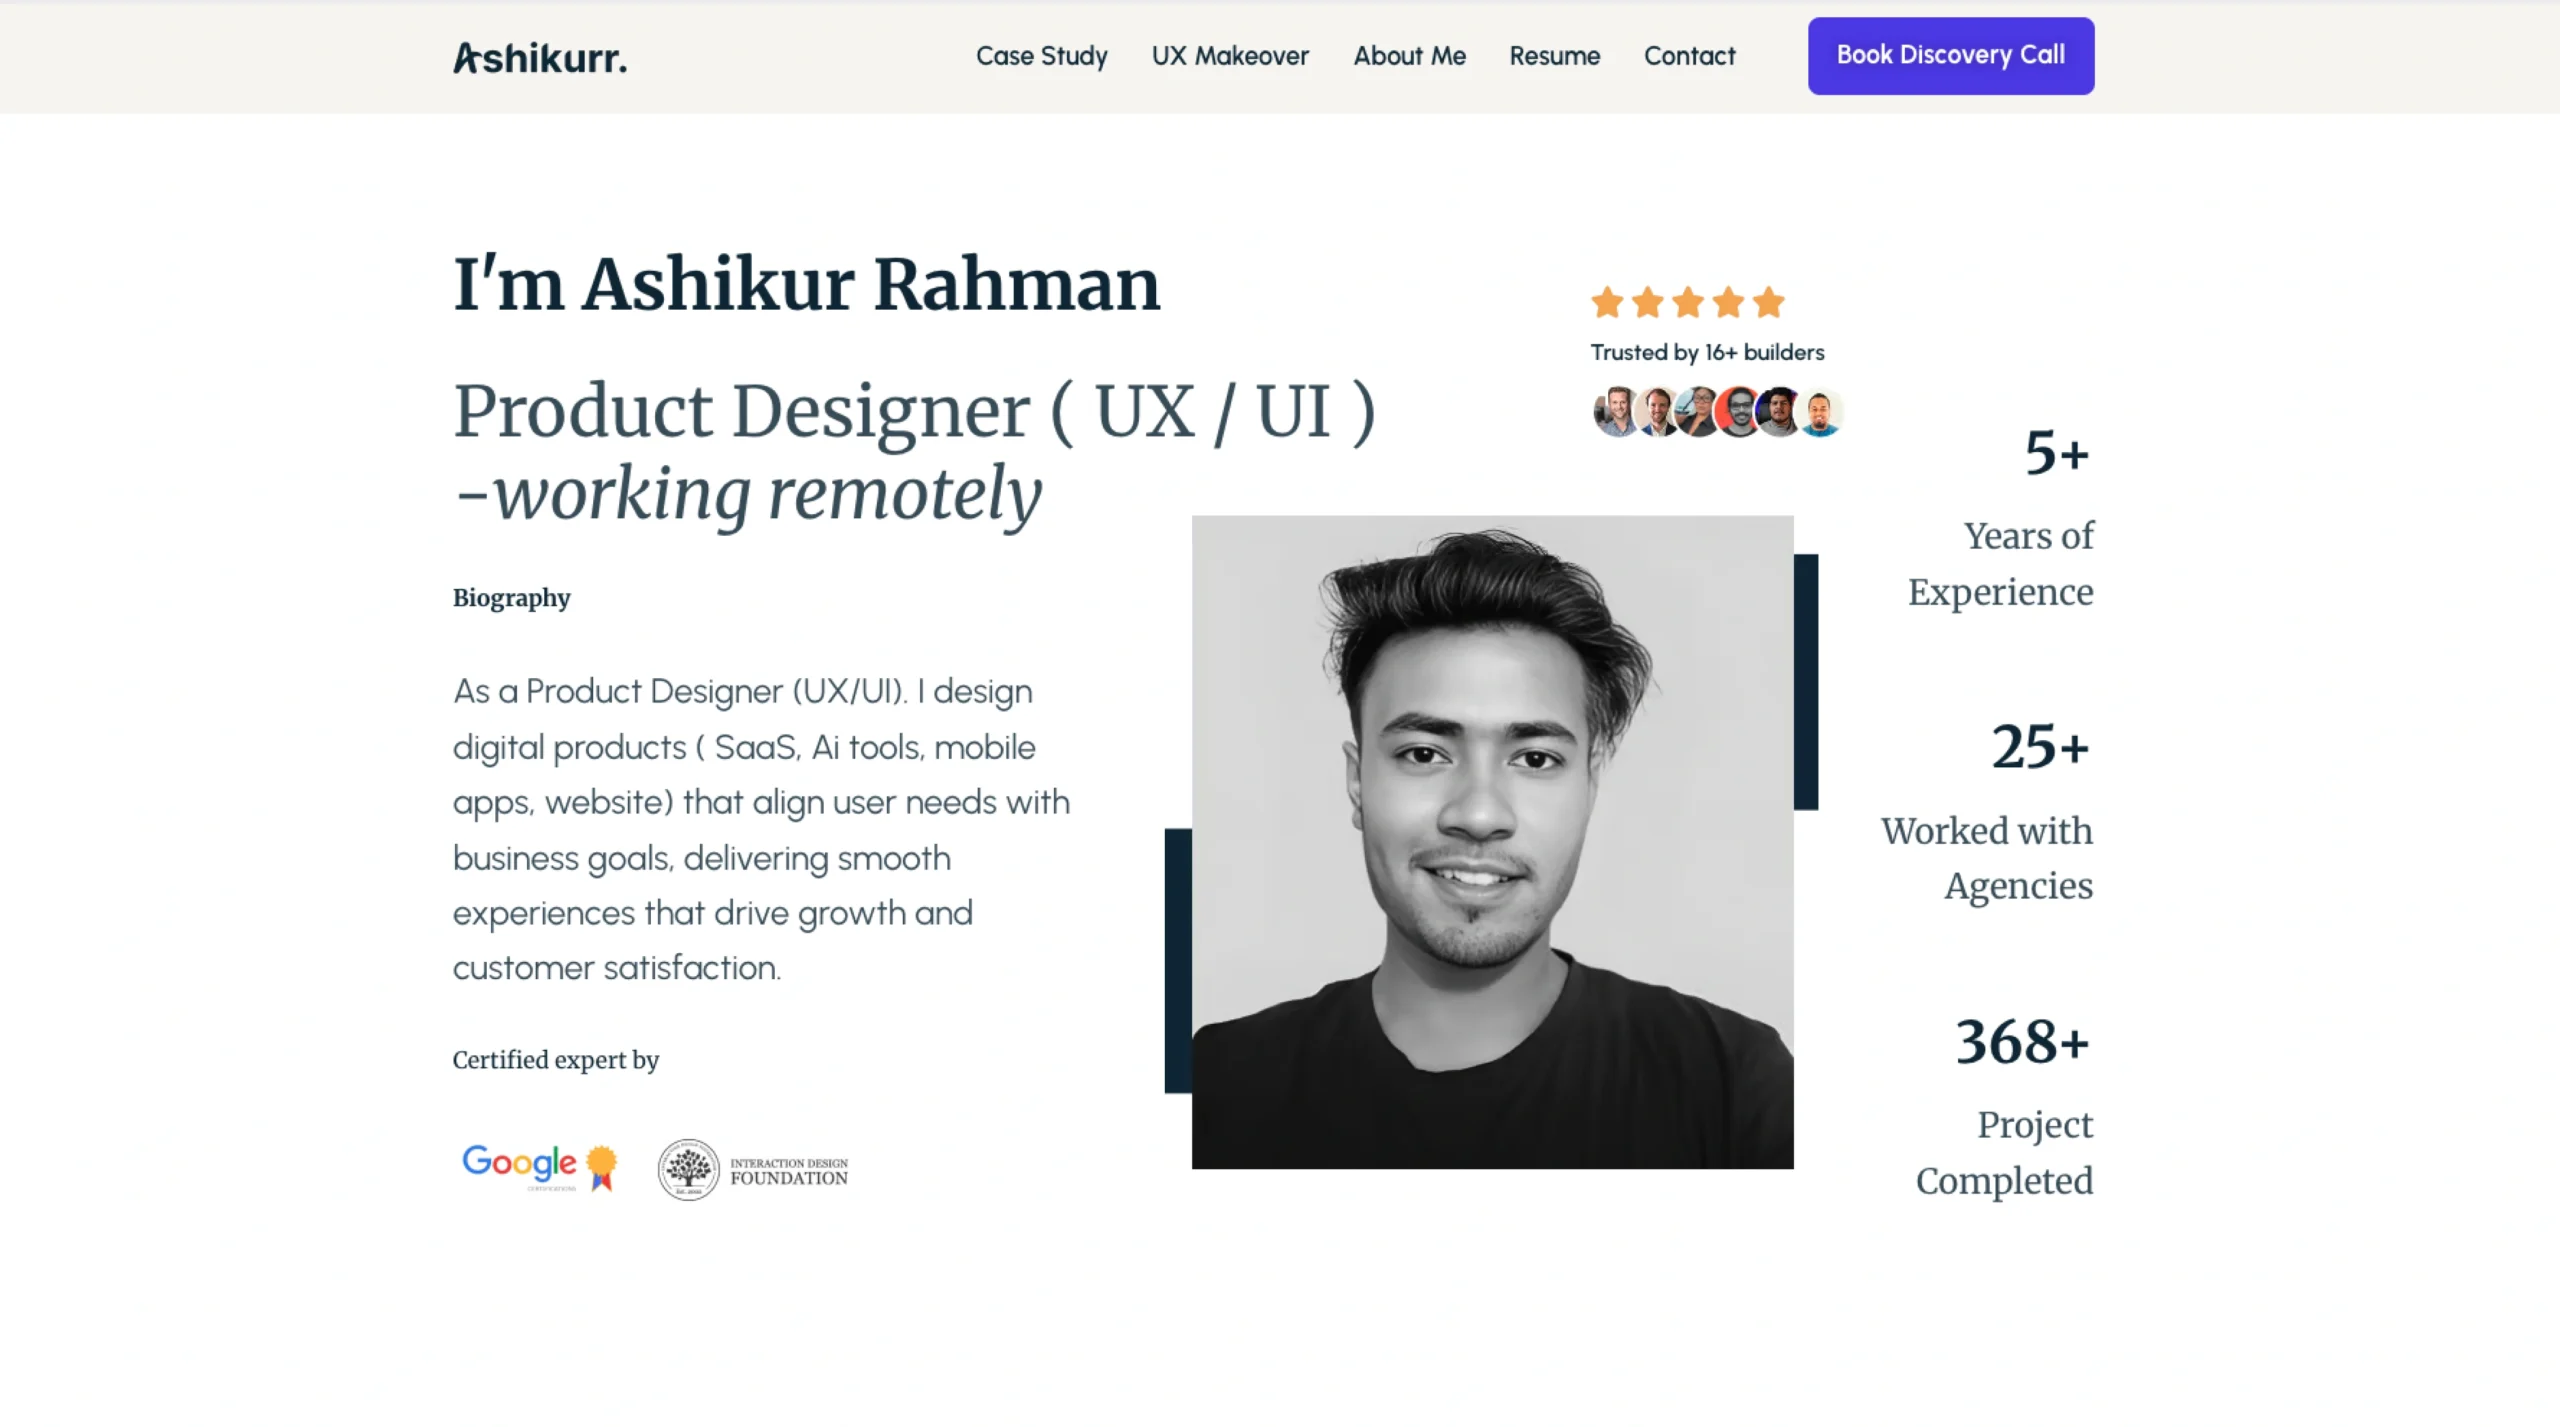Navigate to the UX Makeover section

[x=1231, y=56]
